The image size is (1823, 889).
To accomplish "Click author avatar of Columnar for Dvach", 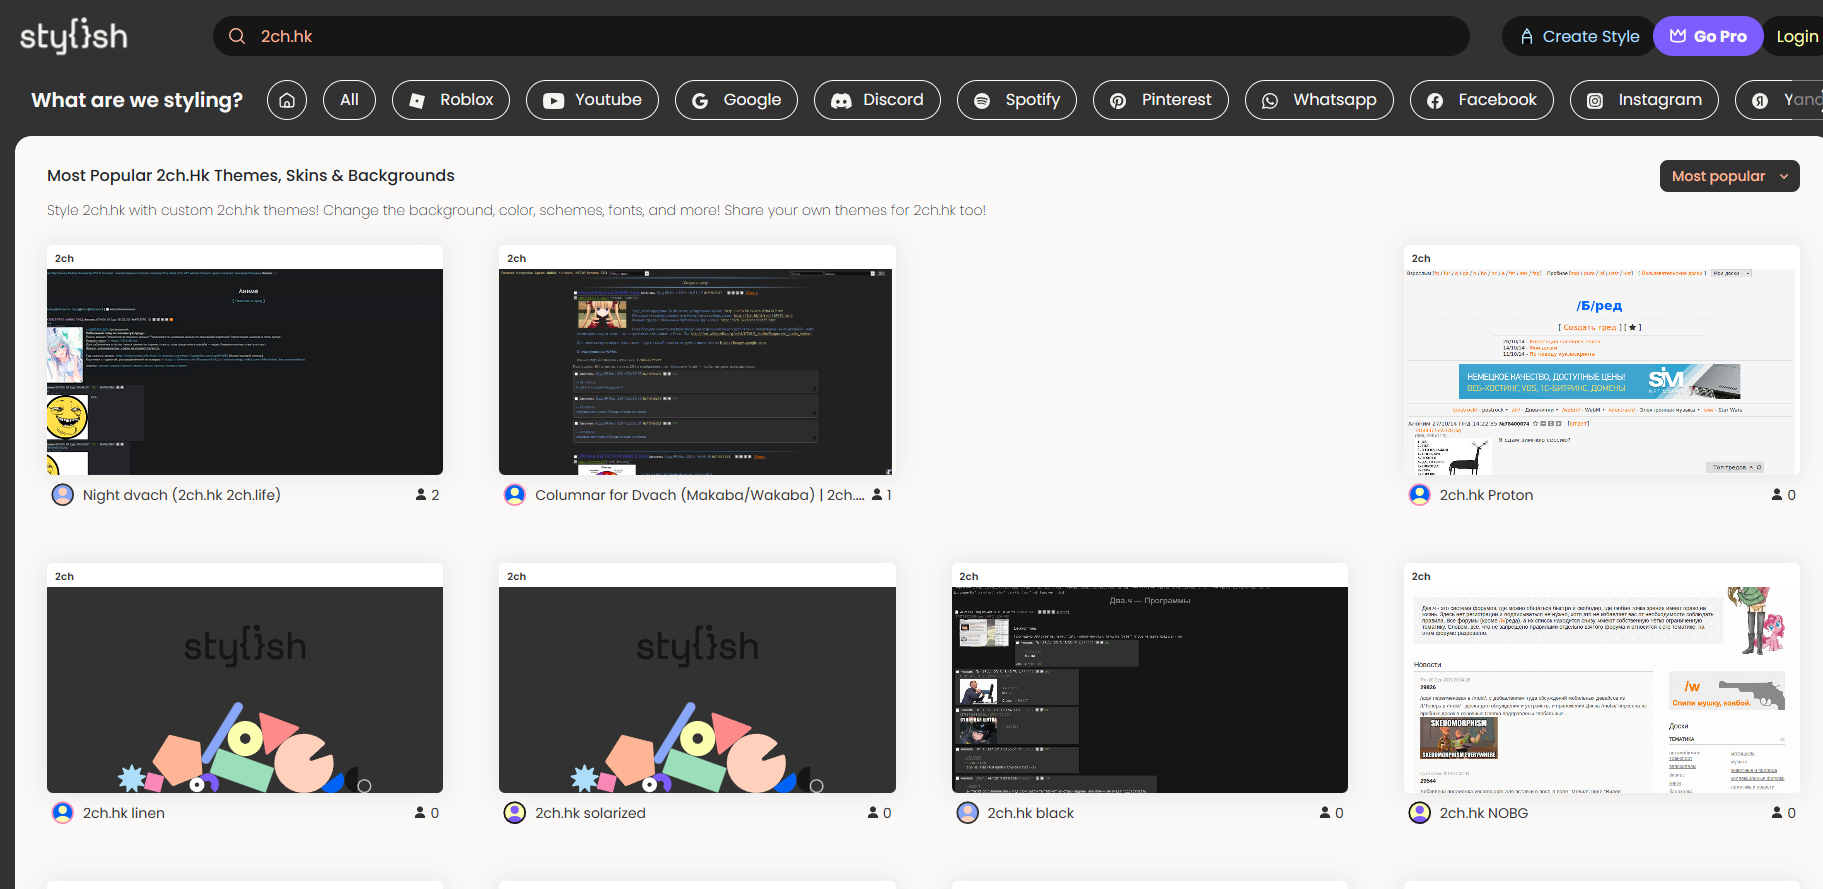I will [515, 495].
